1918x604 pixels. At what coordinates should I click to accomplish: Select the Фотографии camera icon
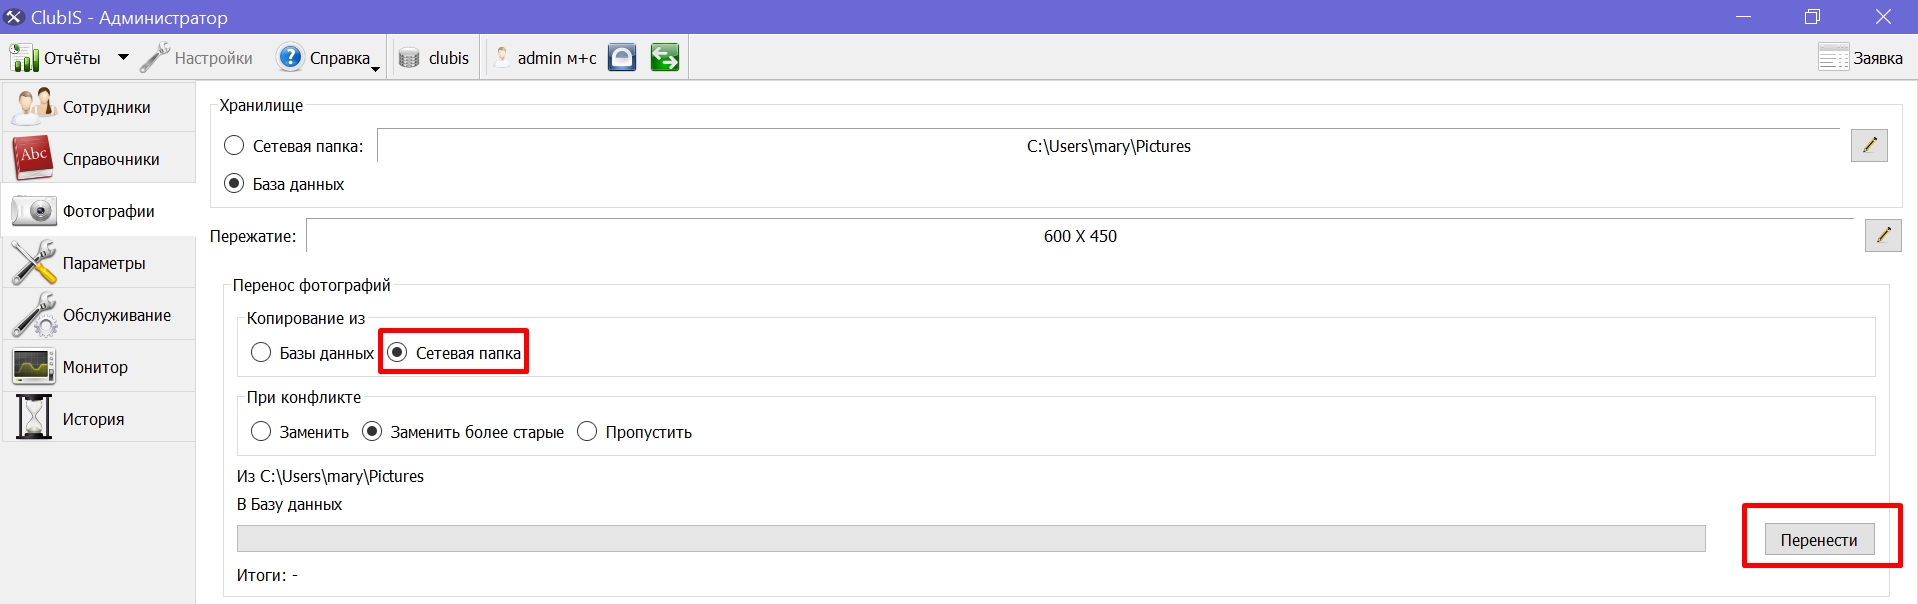pyautogui.click(x=34, y=211)
